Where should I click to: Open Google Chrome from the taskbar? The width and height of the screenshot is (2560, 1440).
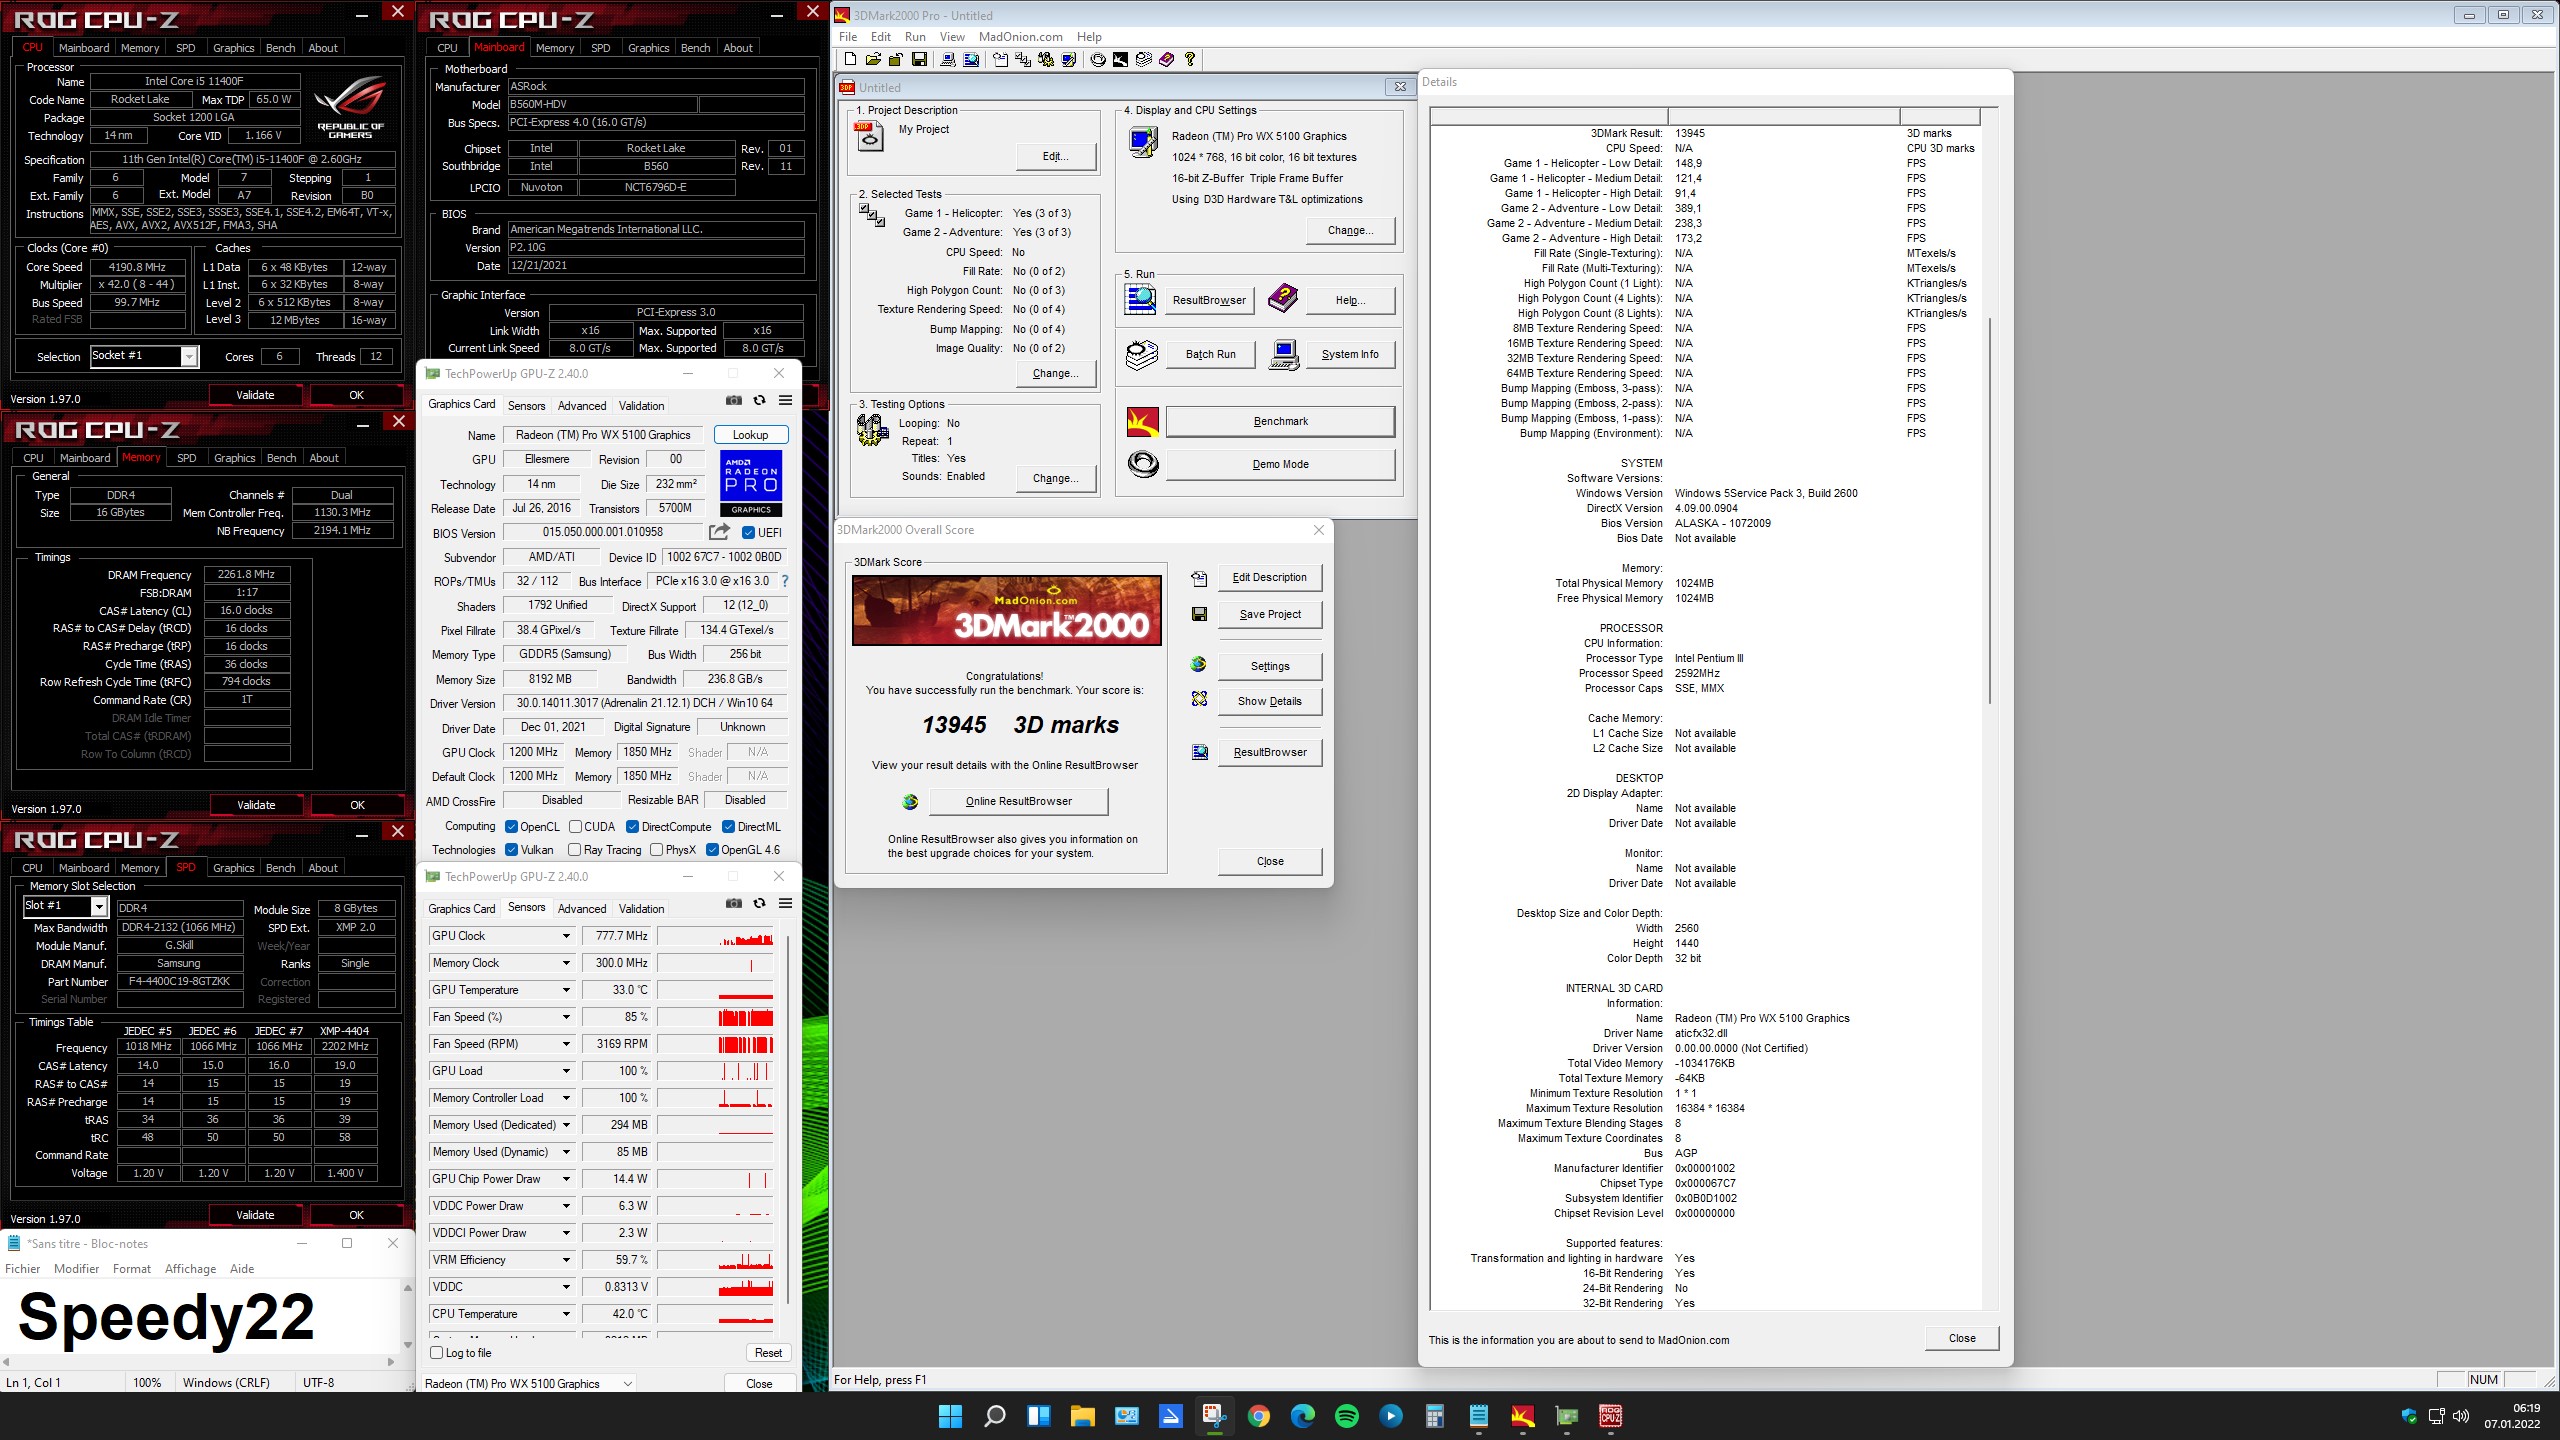pos(1259,1416)
